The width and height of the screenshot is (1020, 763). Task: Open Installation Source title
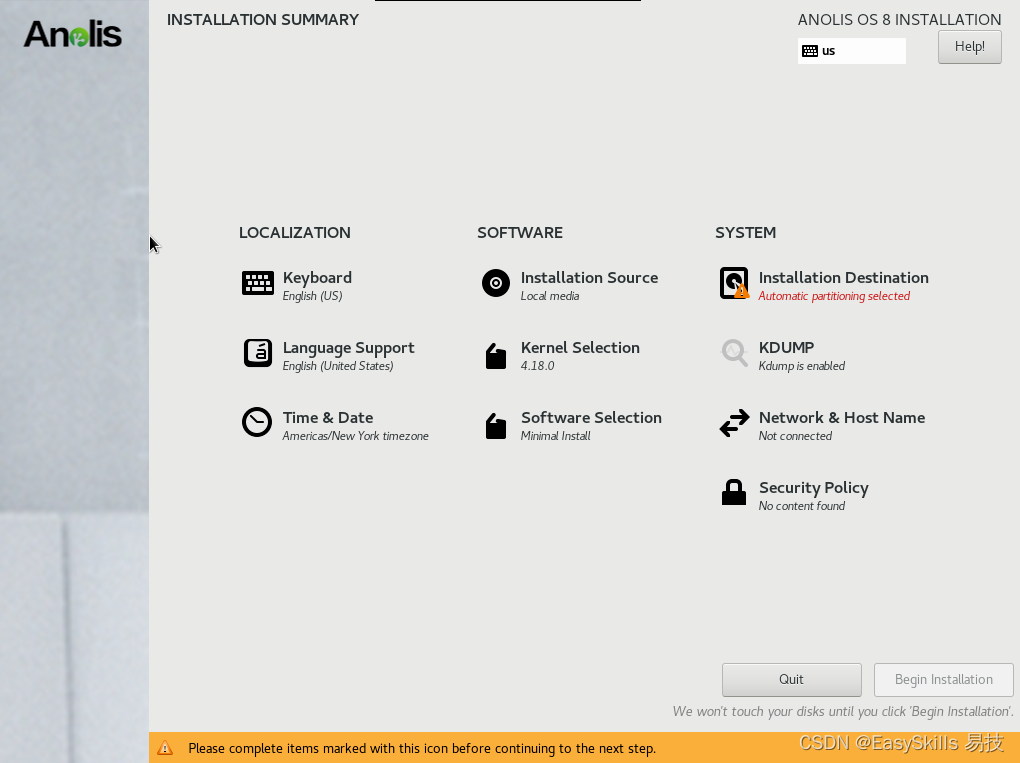[589, 278]
